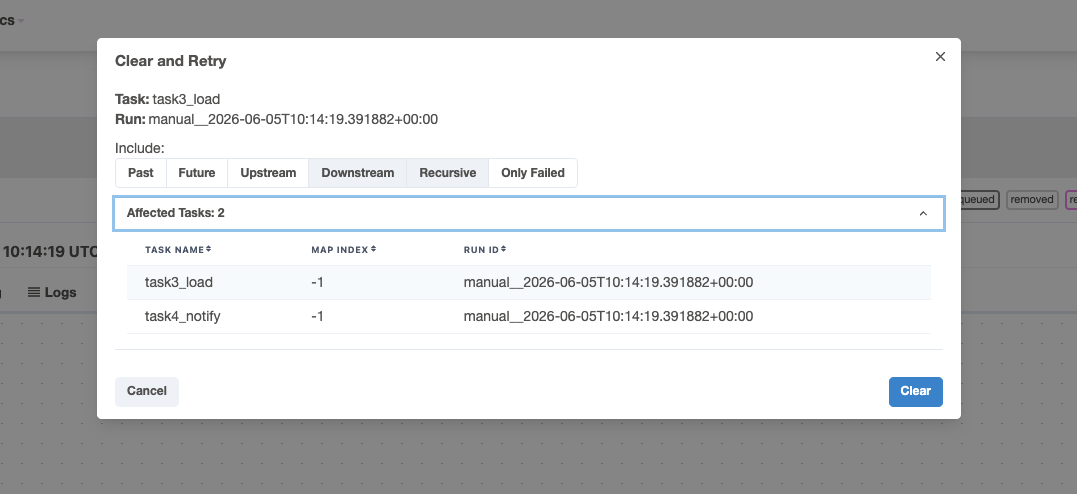Toggle the Past include option
The width and height of the screenshot is (1077, 494).
[141, 172]
